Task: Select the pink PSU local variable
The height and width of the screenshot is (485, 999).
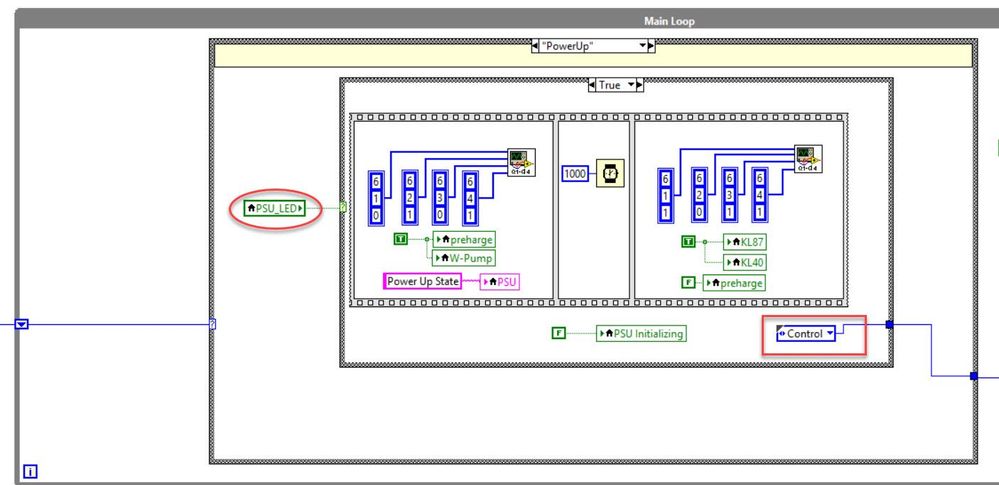Action: pos(500,281)
